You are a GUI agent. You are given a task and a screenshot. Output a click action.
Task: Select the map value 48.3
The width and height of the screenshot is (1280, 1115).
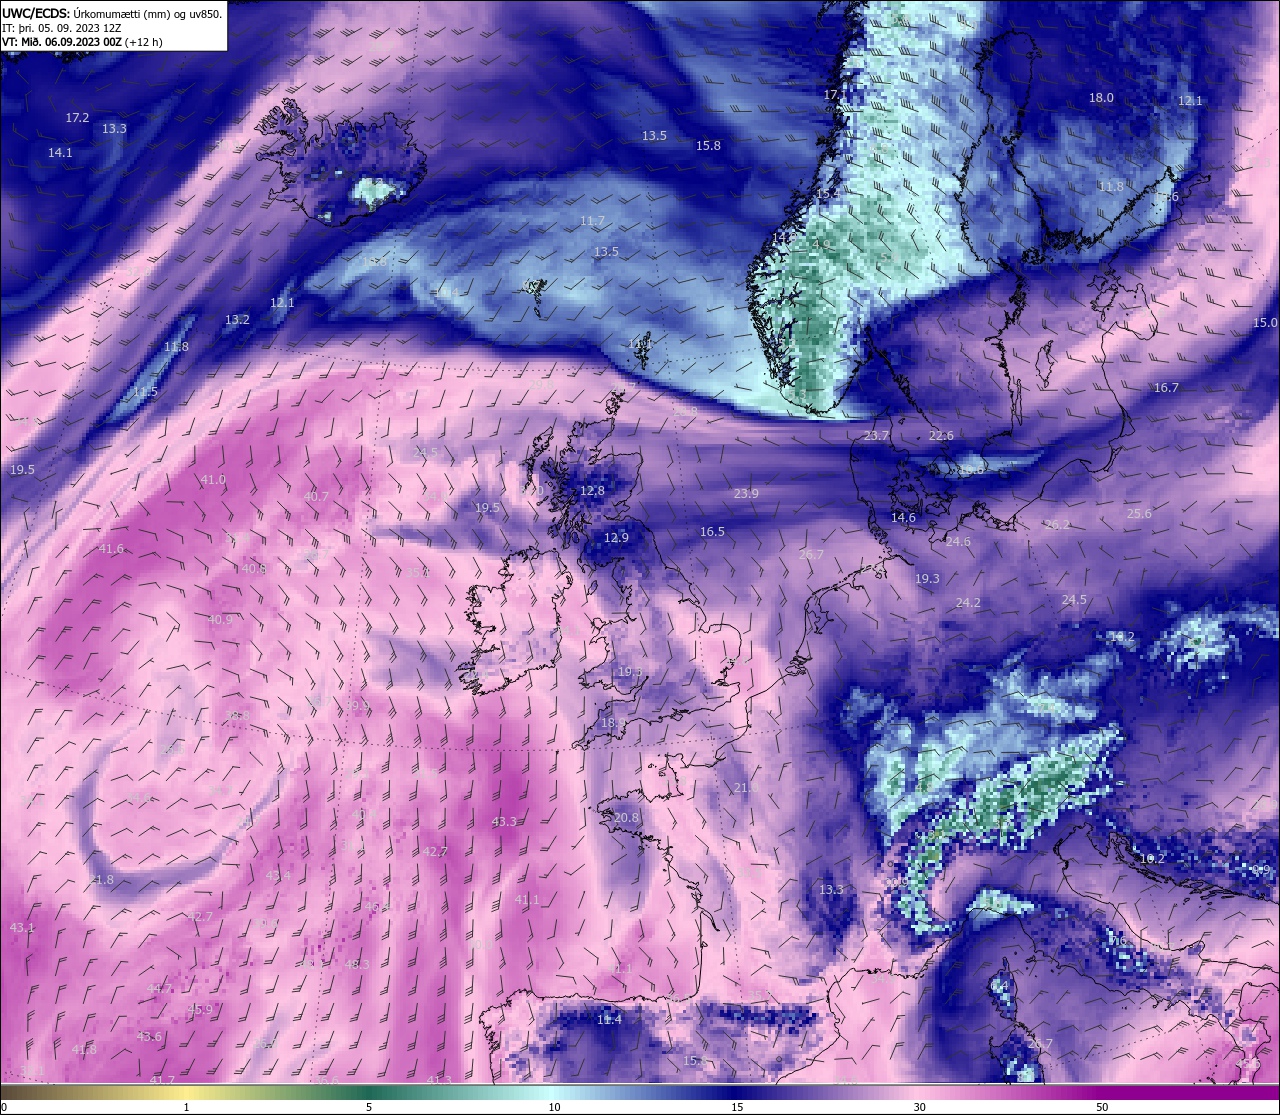[x=357, y=965]
